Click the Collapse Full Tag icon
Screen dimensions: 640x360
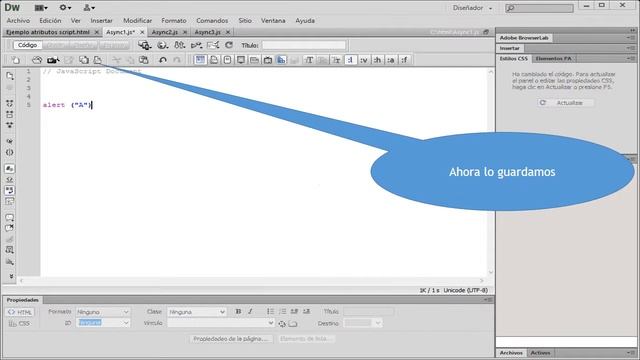coord(10,103)
